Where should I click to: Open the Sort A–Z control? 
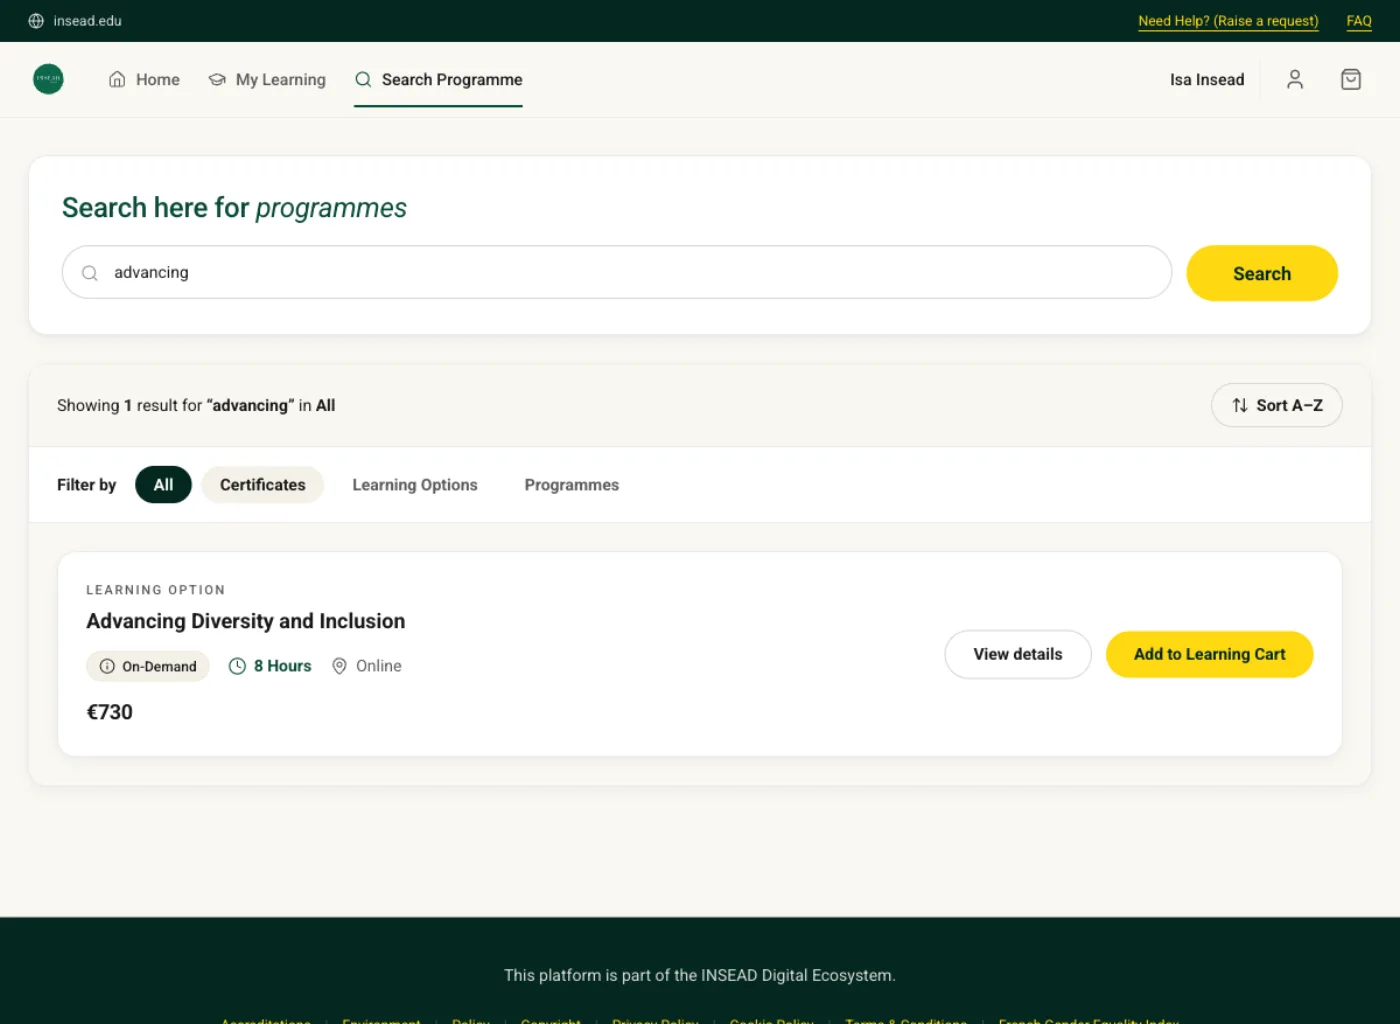(1277, 405)
